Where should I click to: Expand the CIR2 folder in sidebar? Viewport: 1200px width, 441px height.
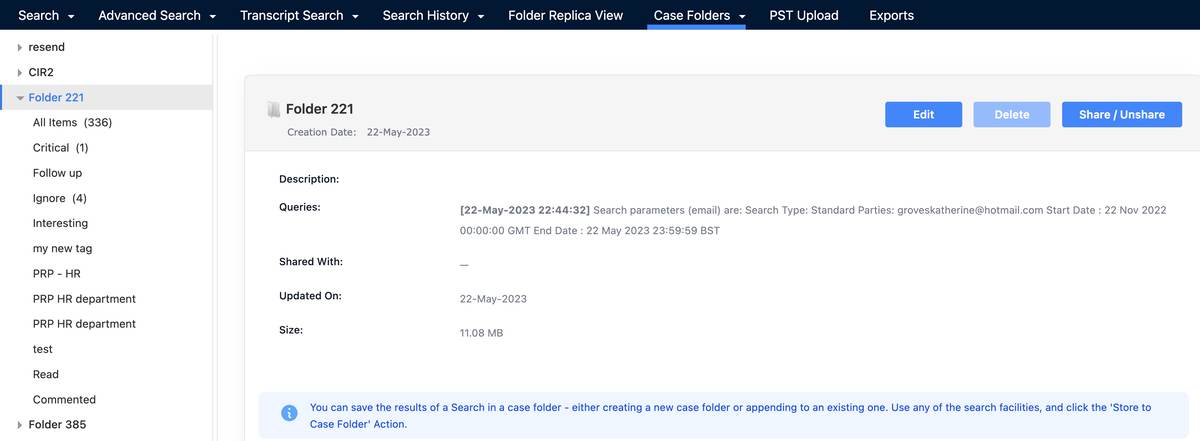point(20,72)
